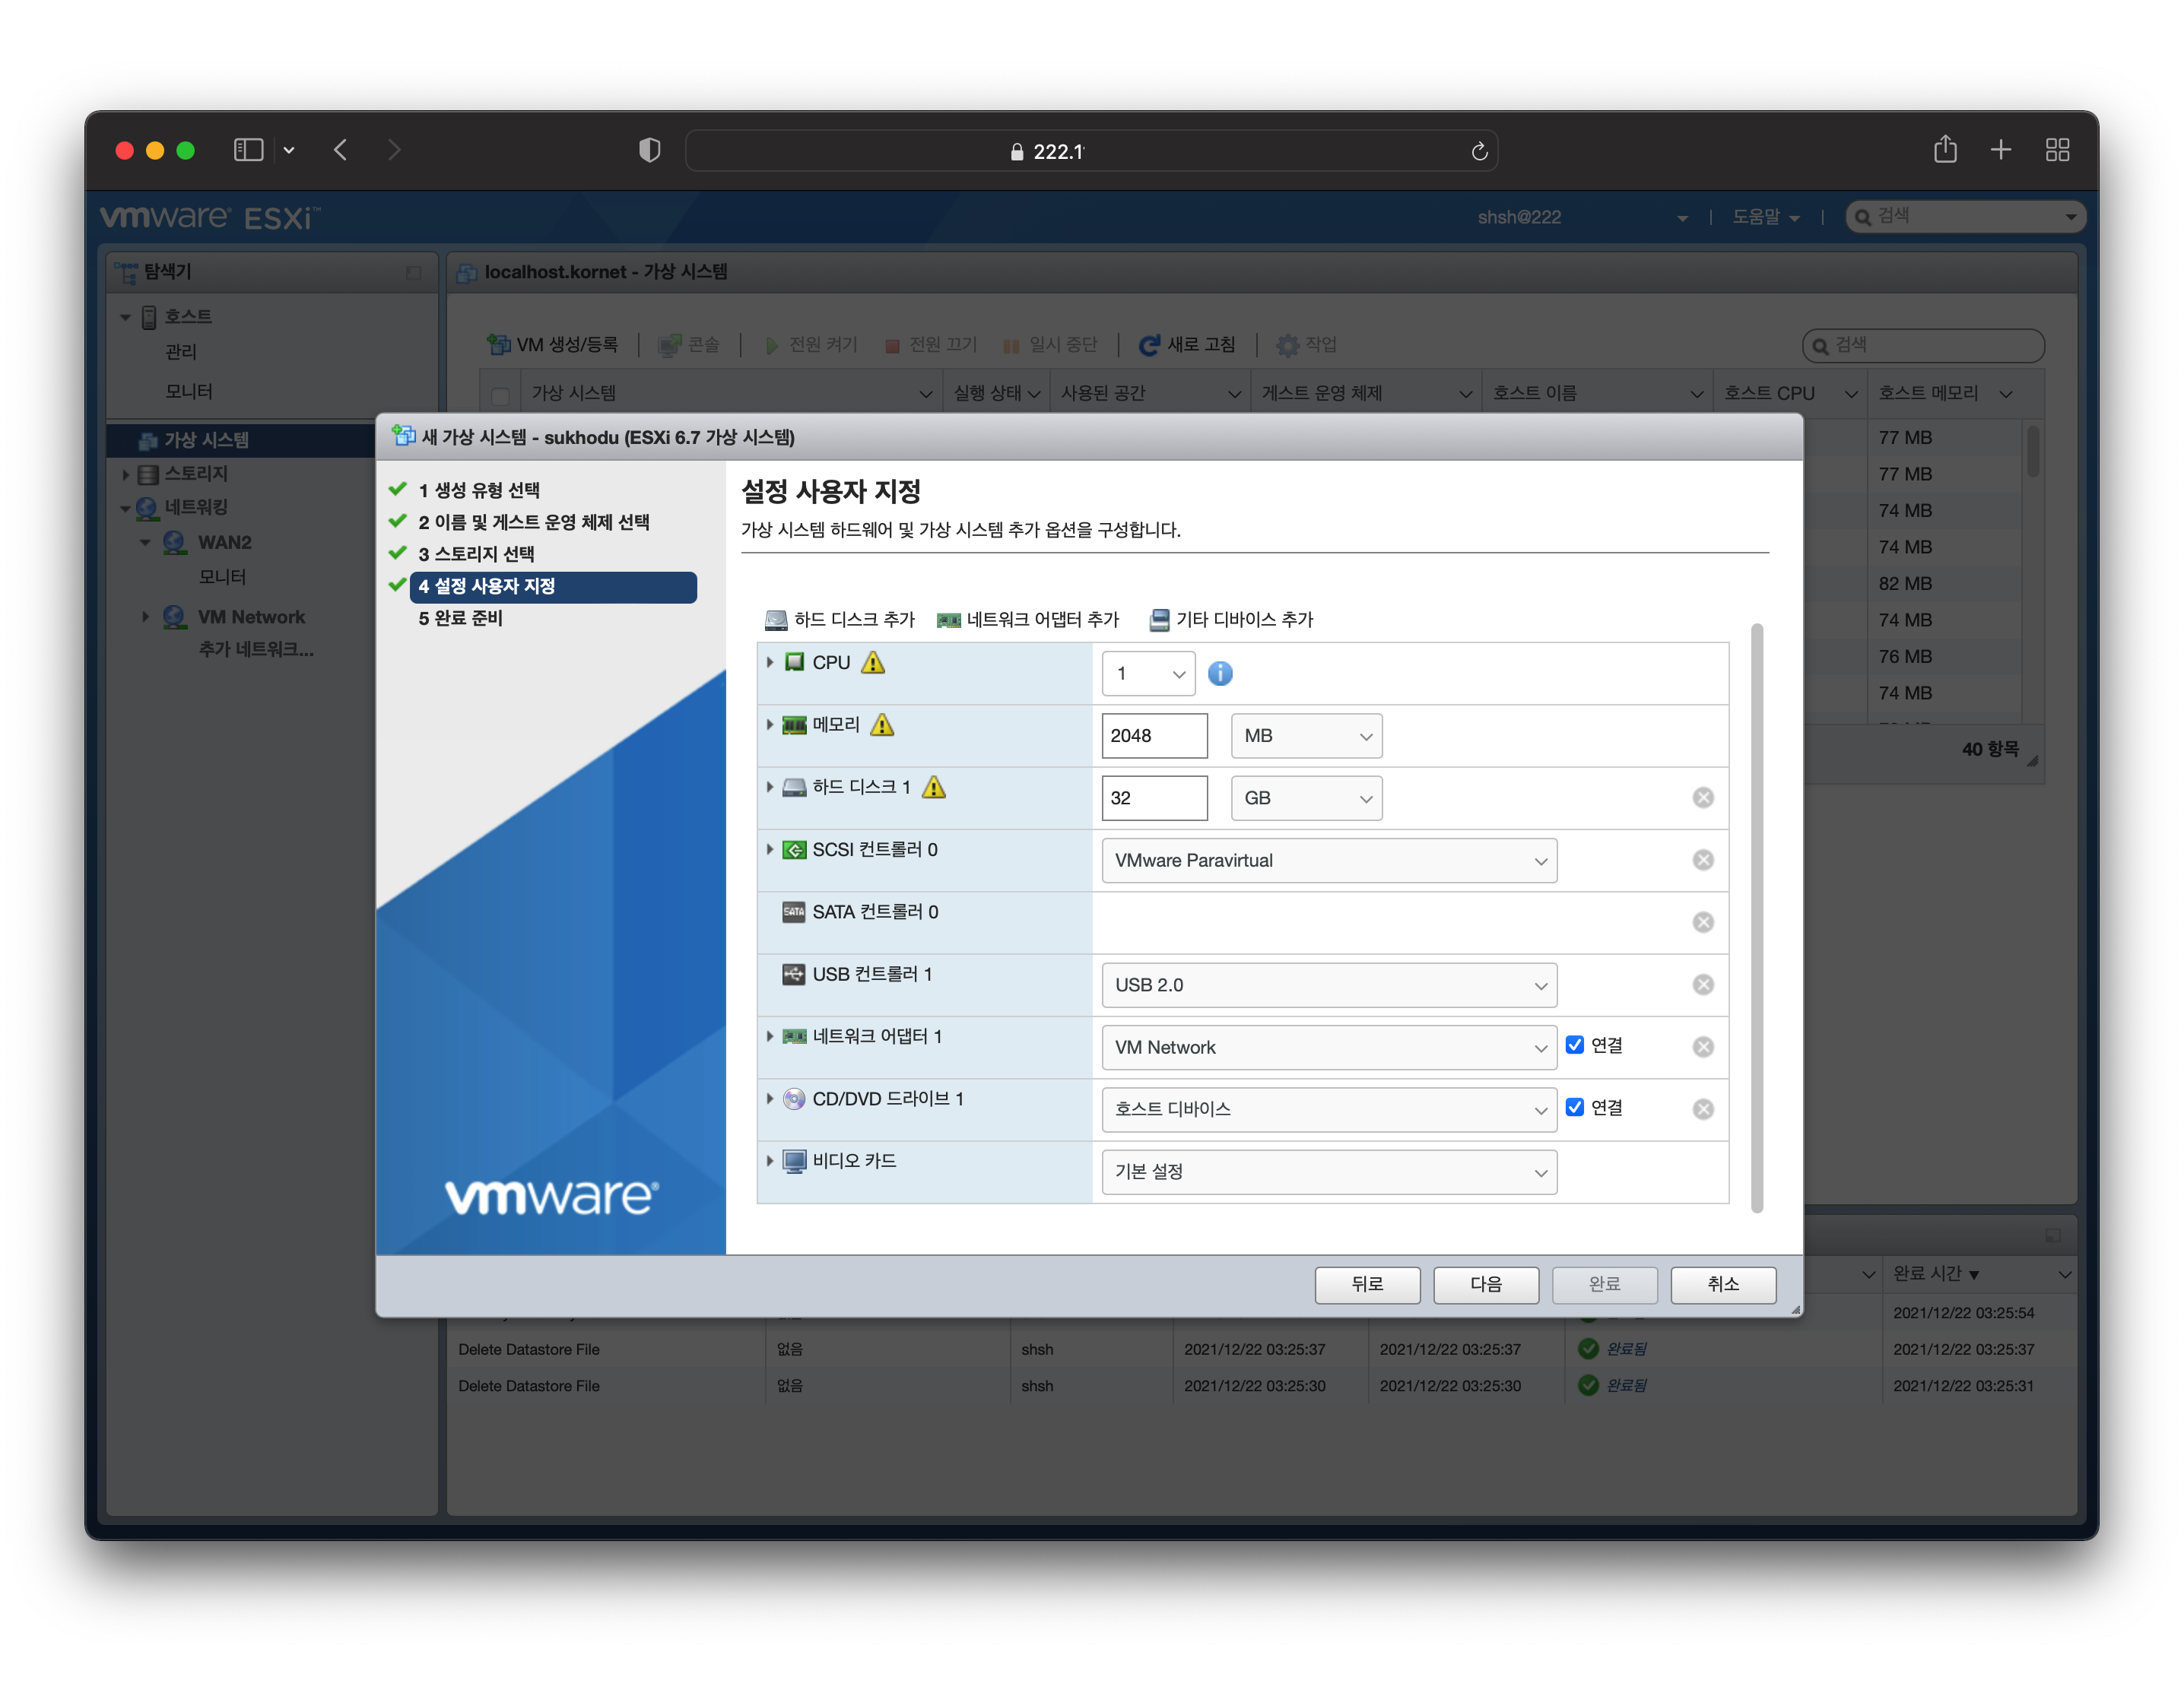This screenshot has height=1706, width=2184.
Task: Click the CPU info icon
Action: pos(1220,674)
